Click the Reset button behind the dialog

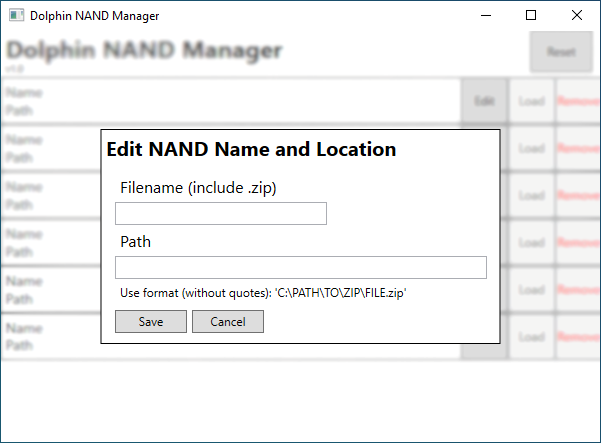click(561, 52)
